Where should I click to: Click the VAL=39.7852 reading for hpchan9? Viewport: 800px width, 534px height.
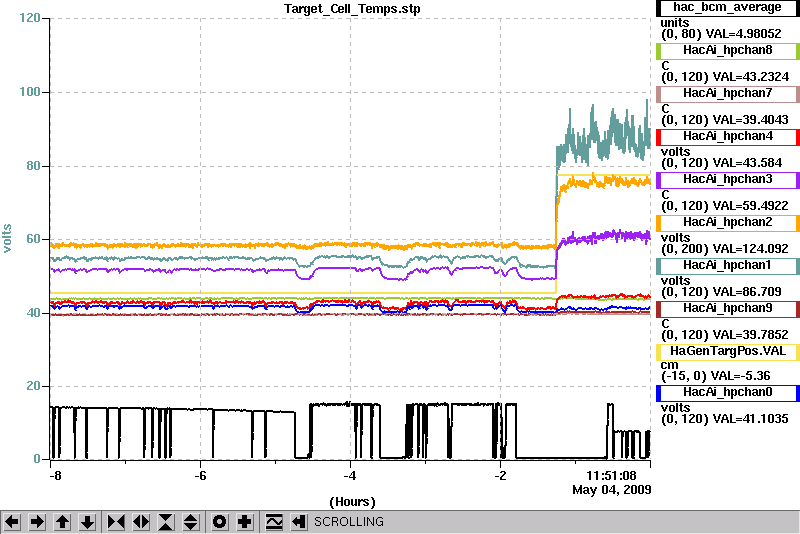(x=751, y=335)
